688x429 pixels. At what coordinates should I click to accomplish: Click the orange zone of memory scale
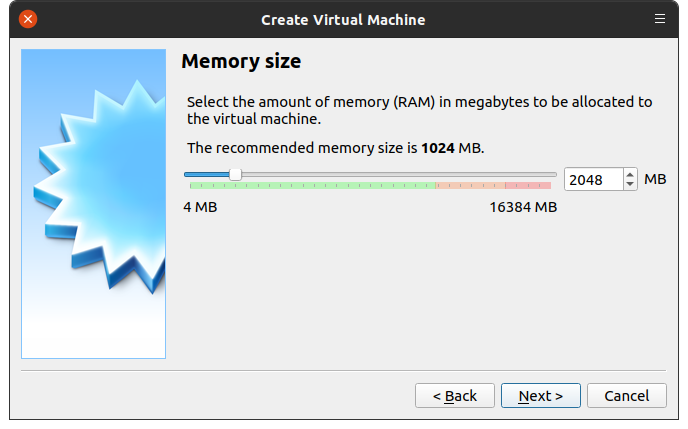click(x=470, y=186)
